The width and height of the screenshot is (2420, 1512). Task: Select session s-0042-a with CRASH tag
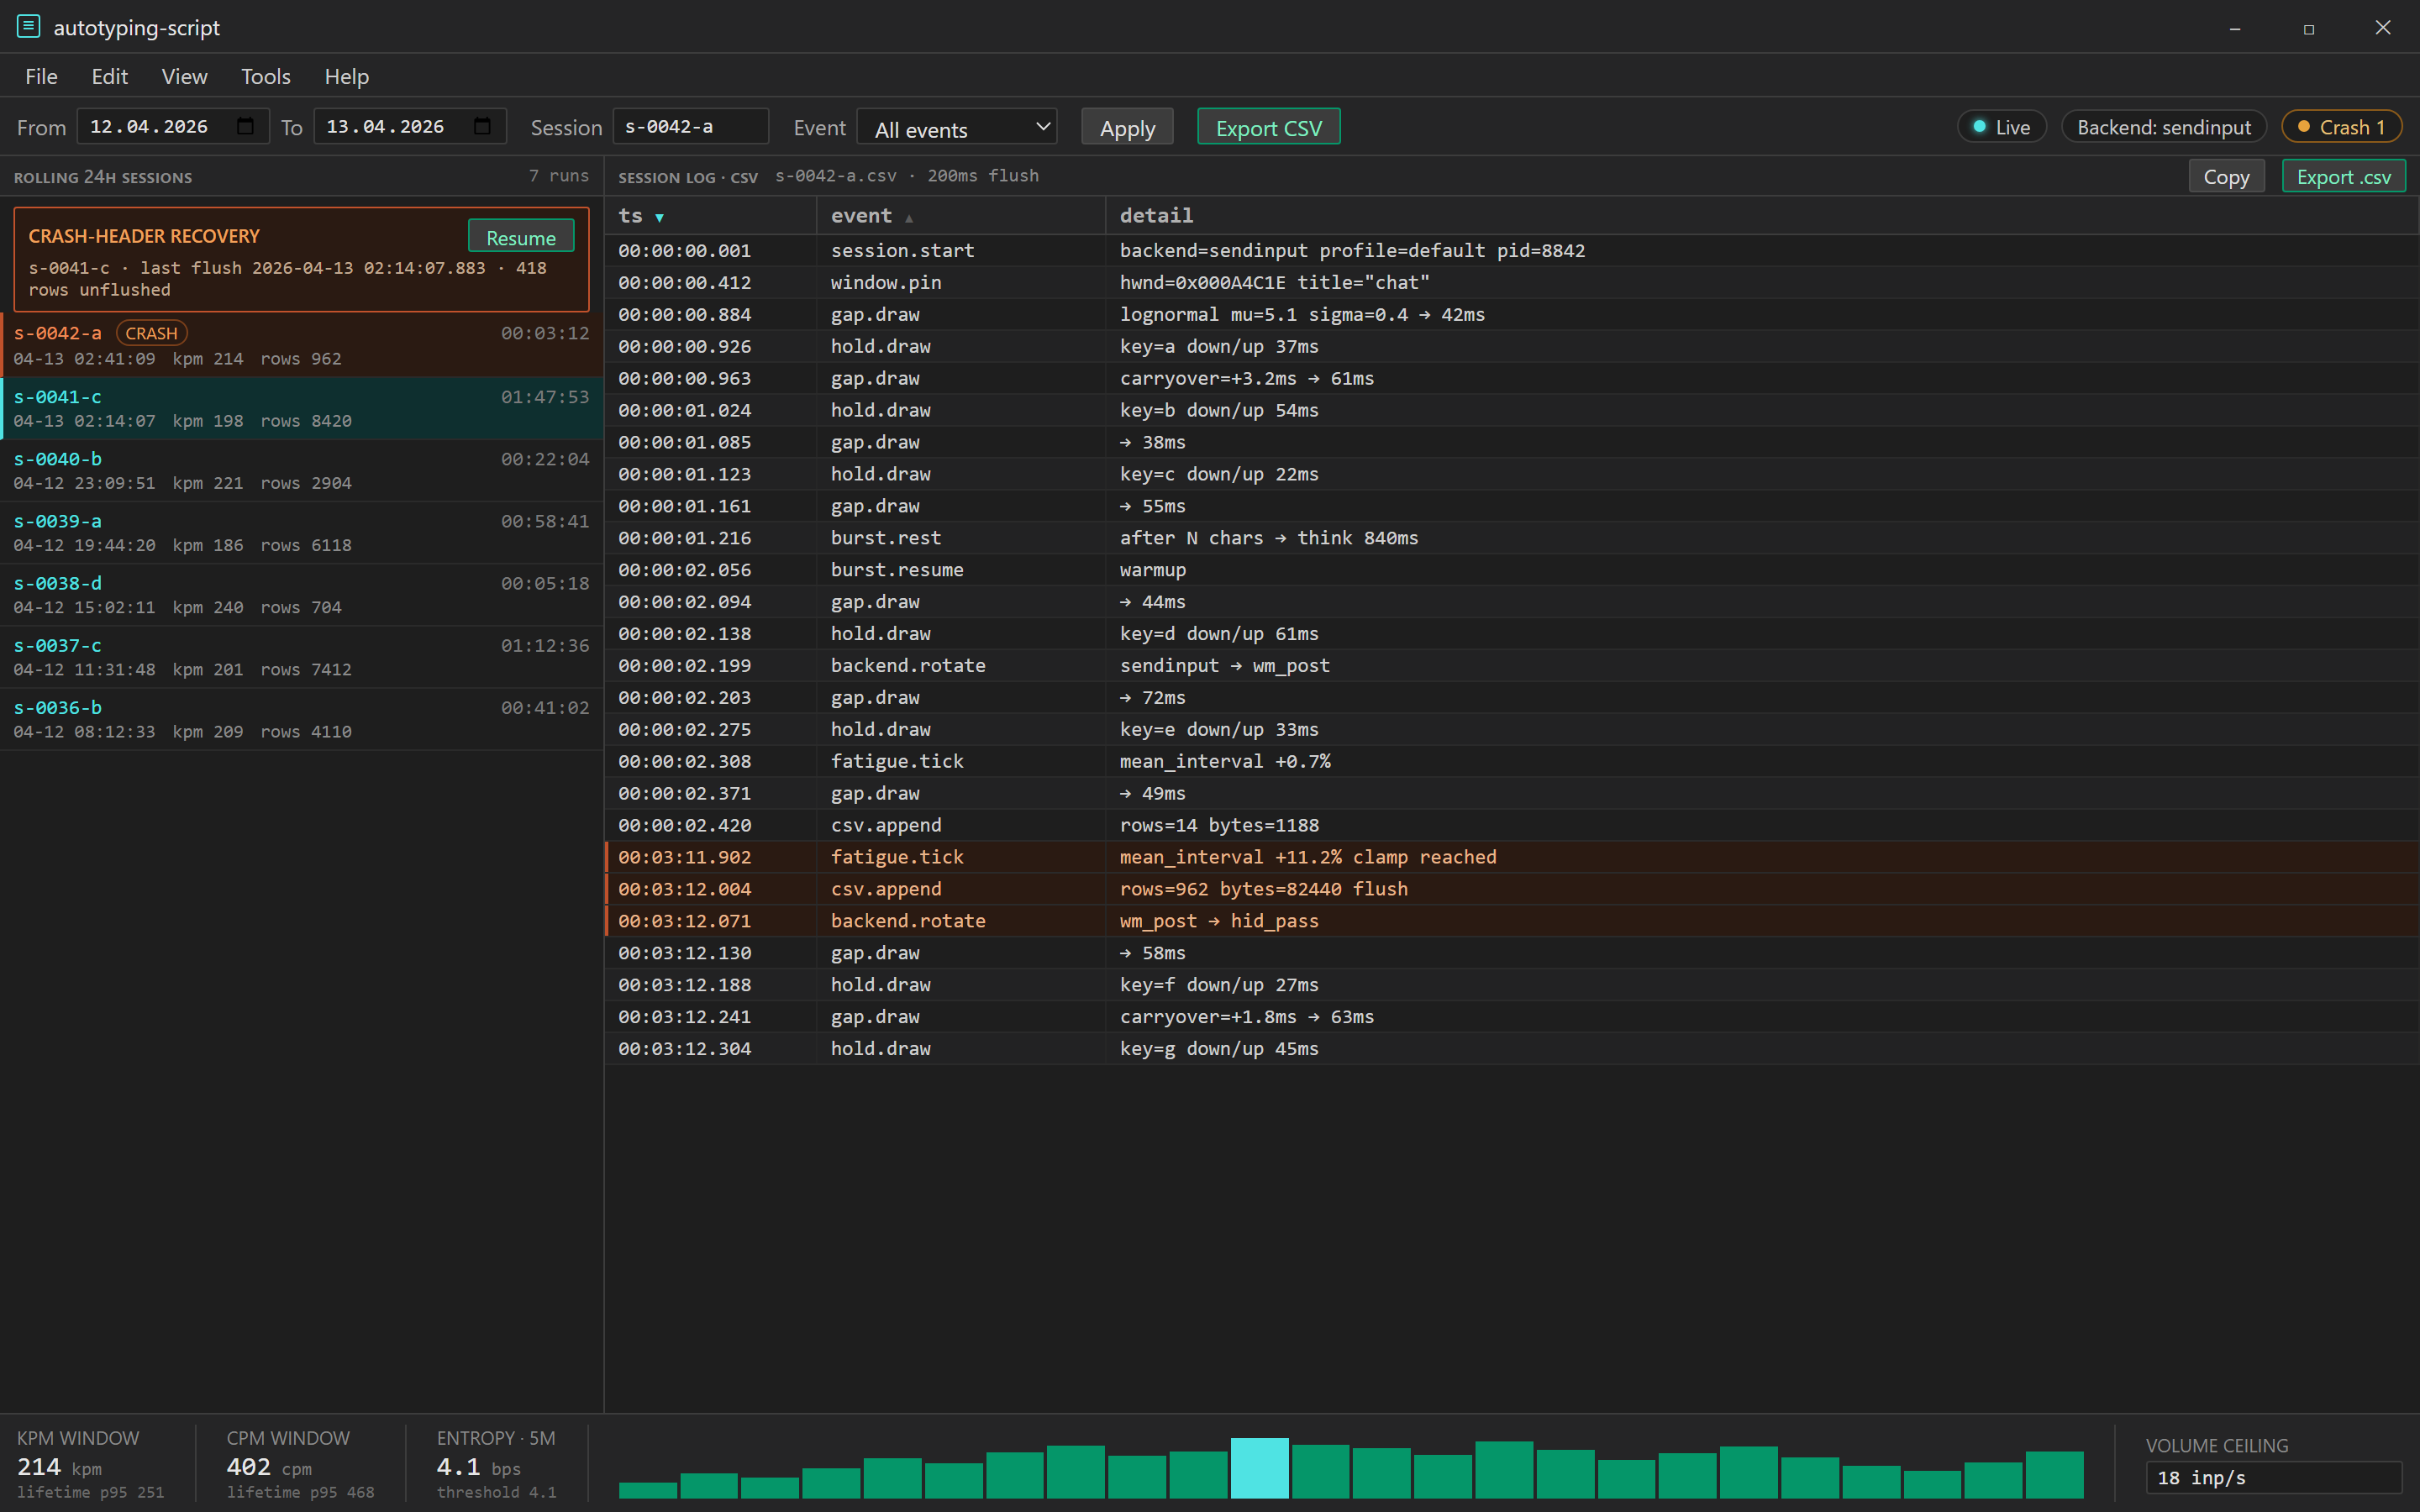[301, 345]
